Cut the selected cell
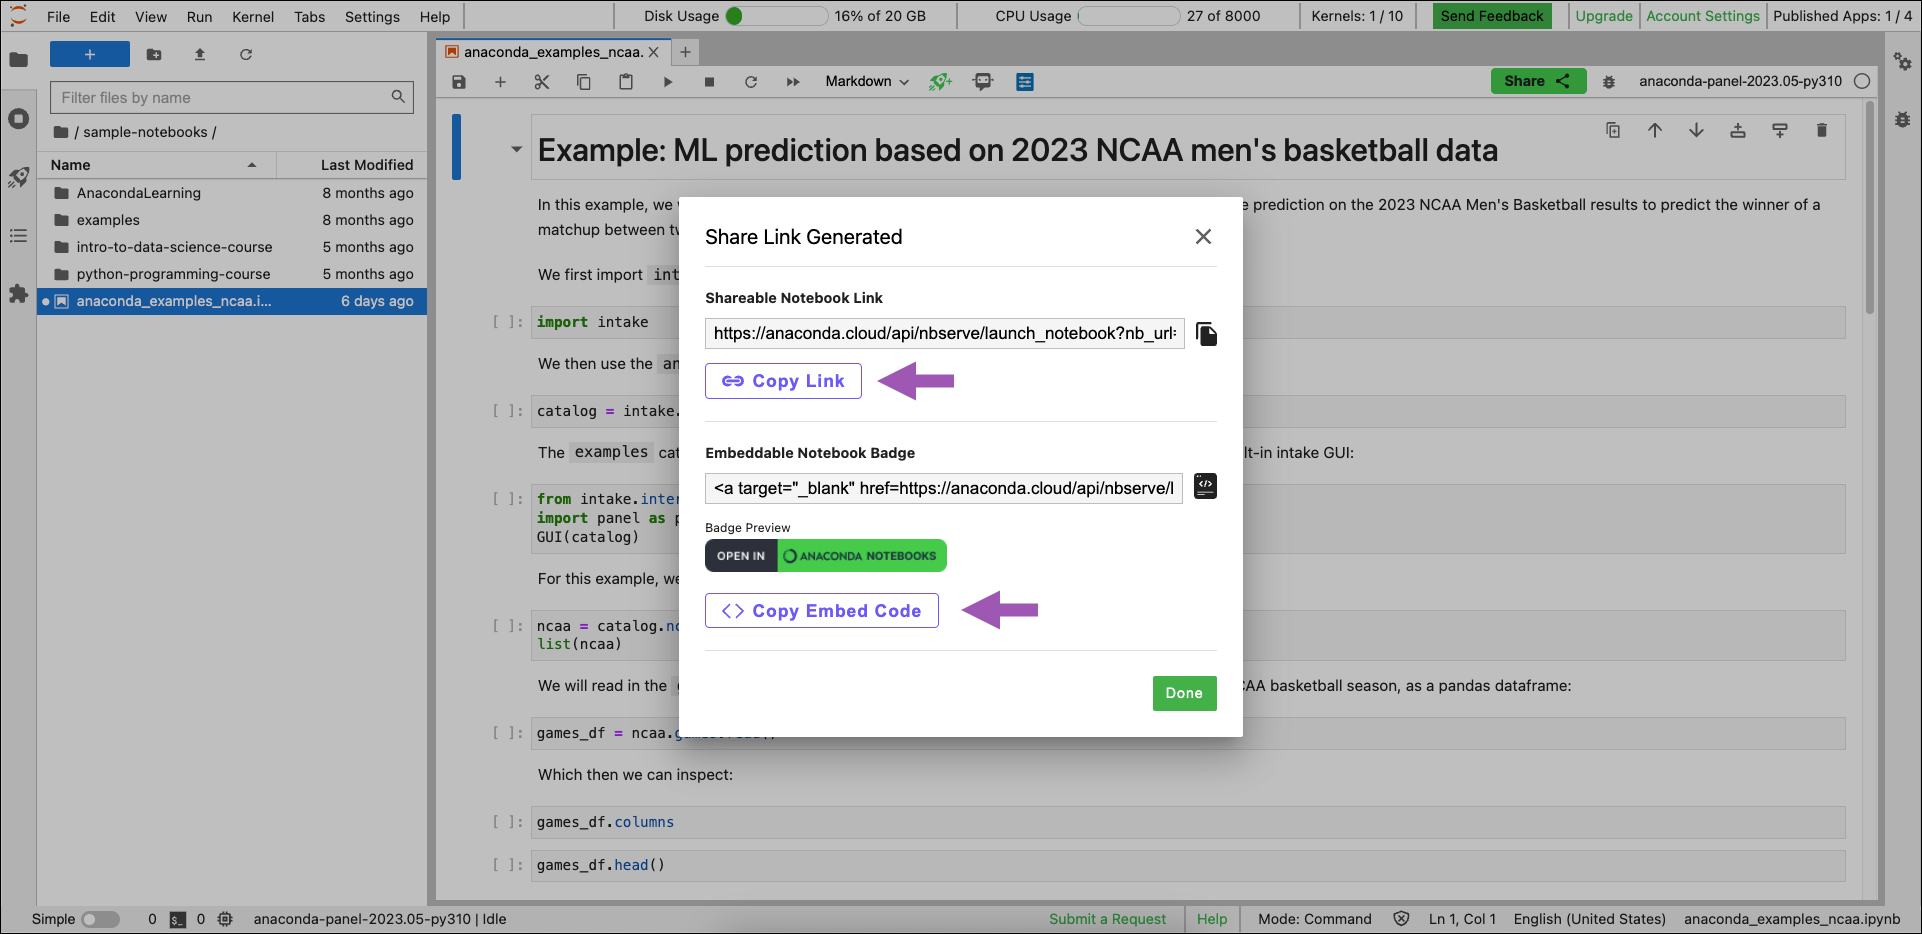The height and width of the screenshot is (934, 1922). tap(542, 82)
